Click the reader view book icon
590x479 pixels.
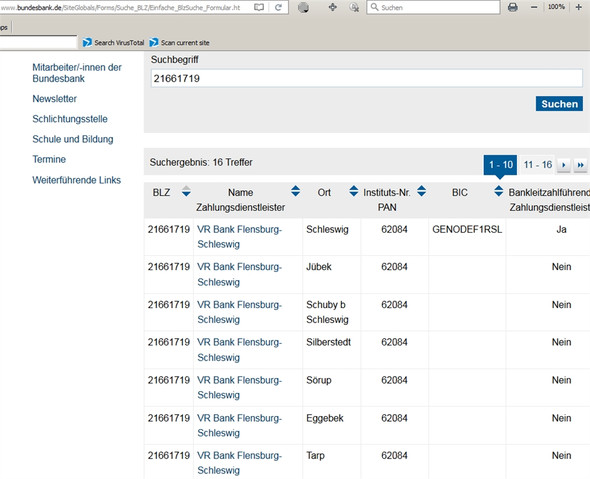point(259,7)
